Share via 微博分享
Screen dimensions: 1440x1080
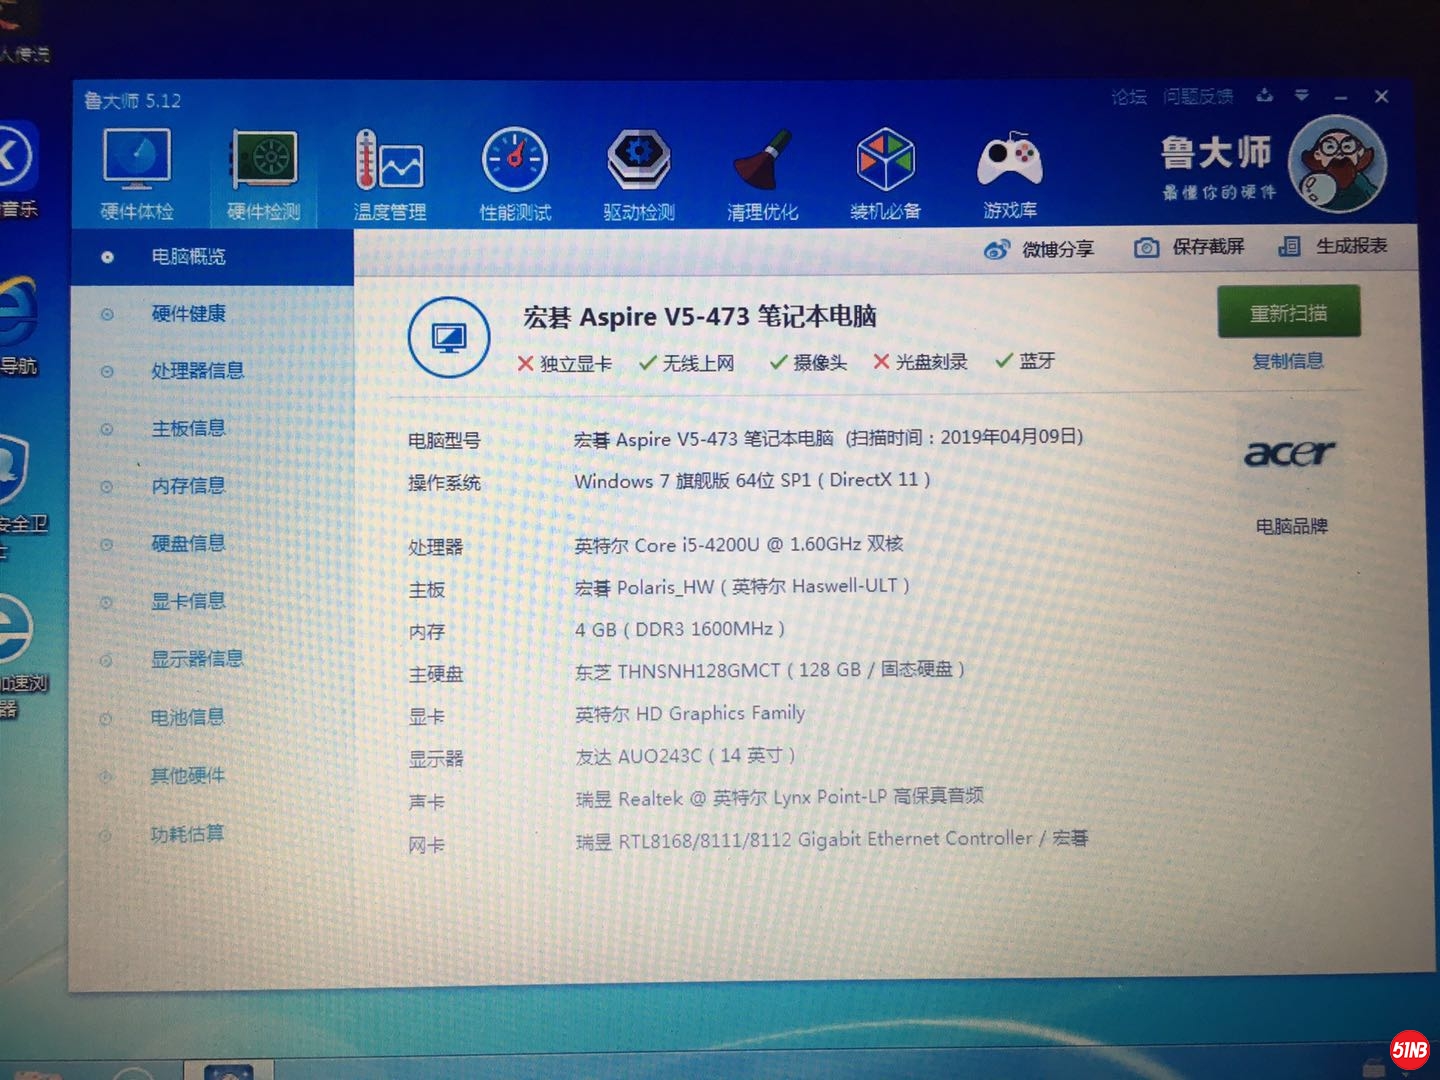point(1040,249)
